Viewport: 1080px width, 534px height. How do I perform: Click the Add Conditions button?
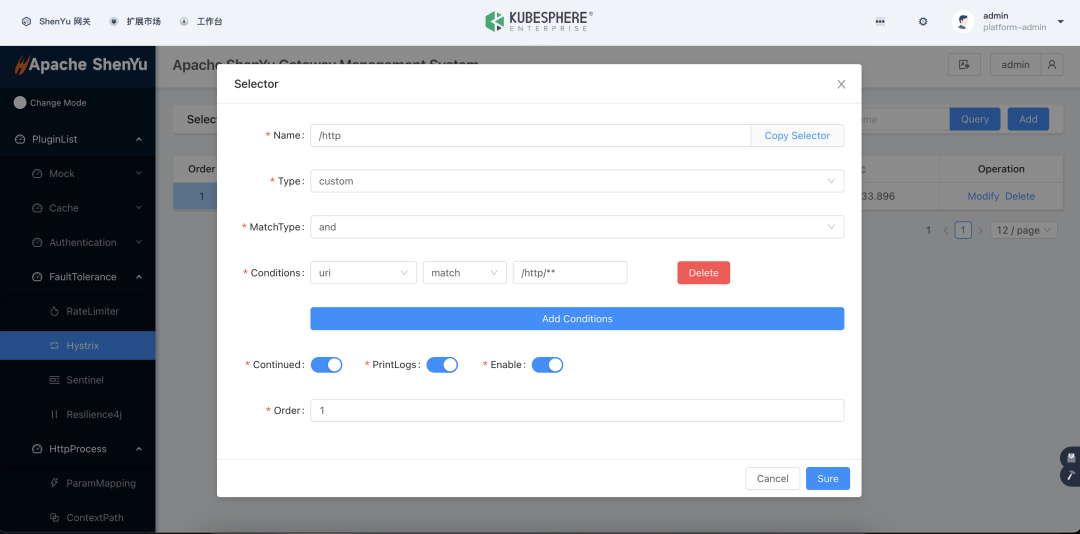[x=577, y=318]
